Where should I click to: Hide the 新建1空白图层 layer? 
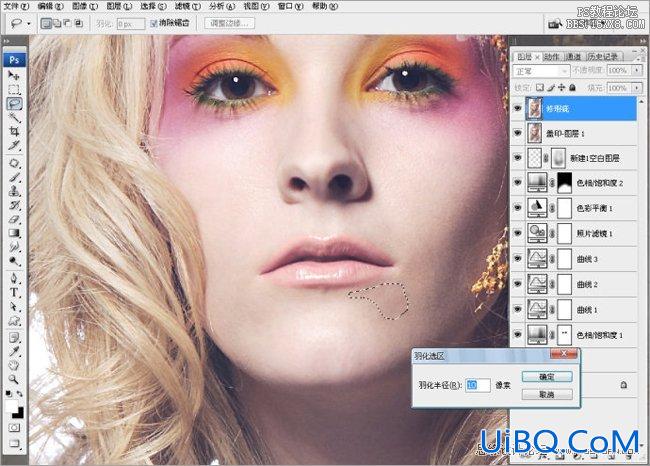tap(518, 158)
